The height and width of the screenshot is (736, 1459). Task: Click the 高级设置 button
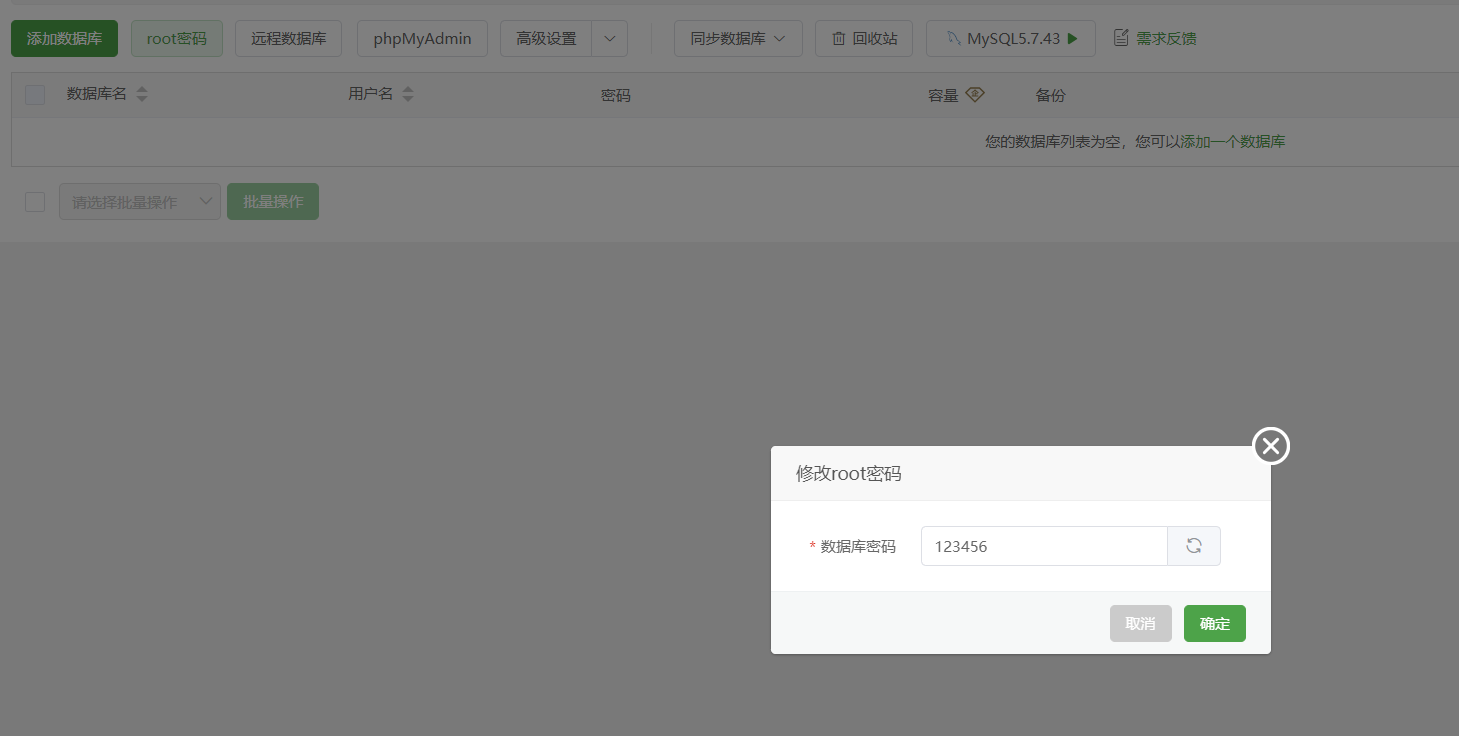click(546, 39)
